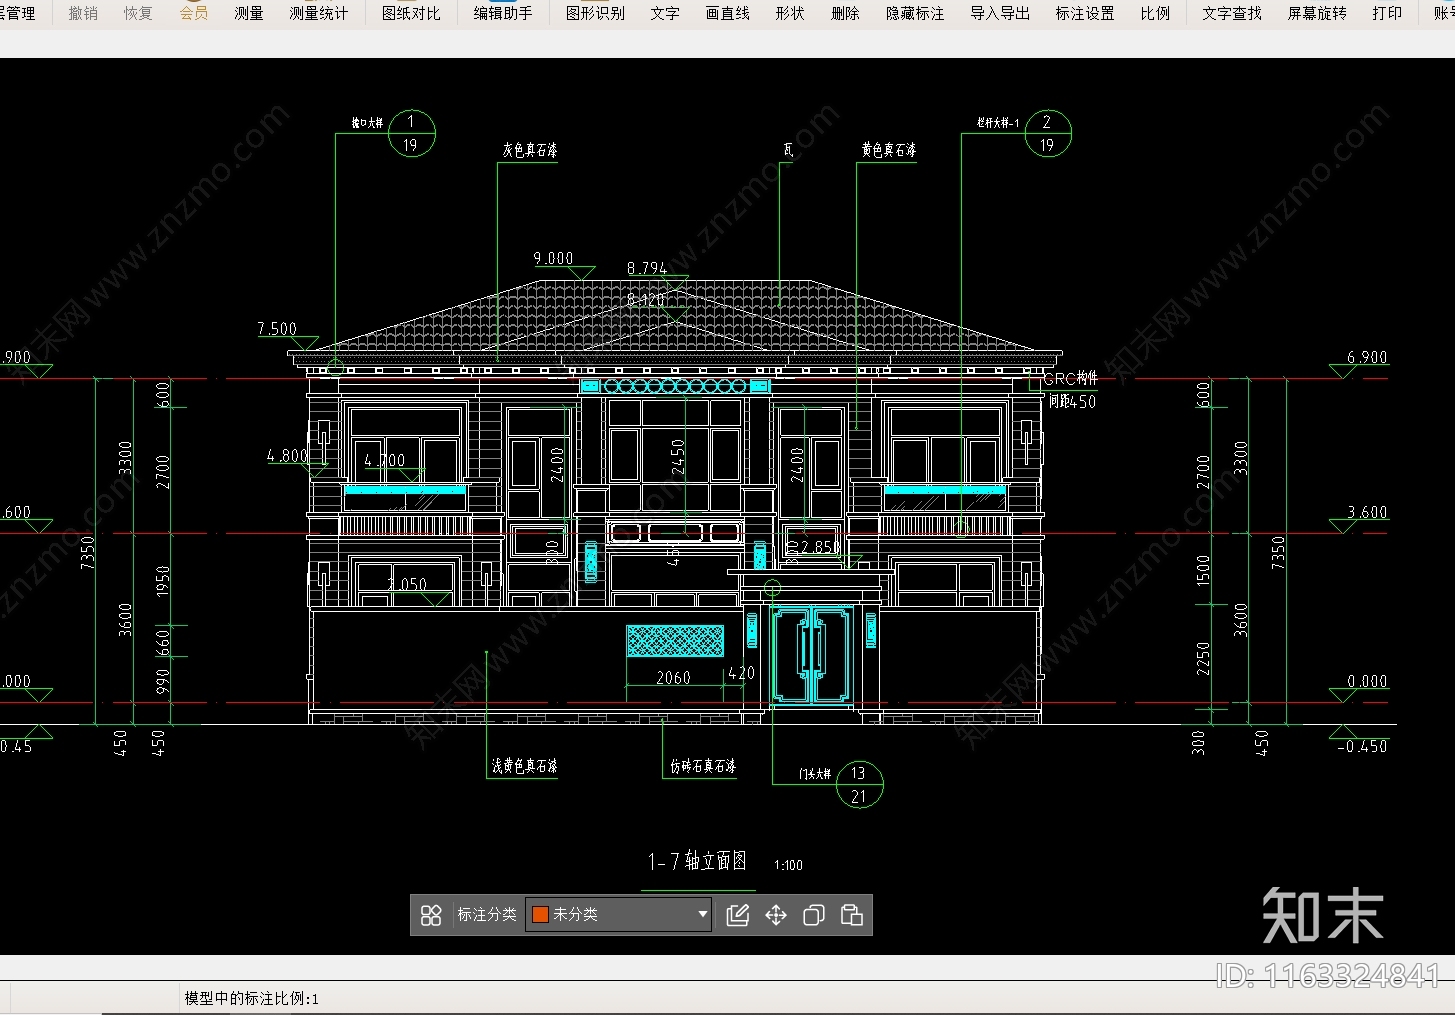
Task: Open the 导入导出 import export menu
Action: (x=1000, y=13)
